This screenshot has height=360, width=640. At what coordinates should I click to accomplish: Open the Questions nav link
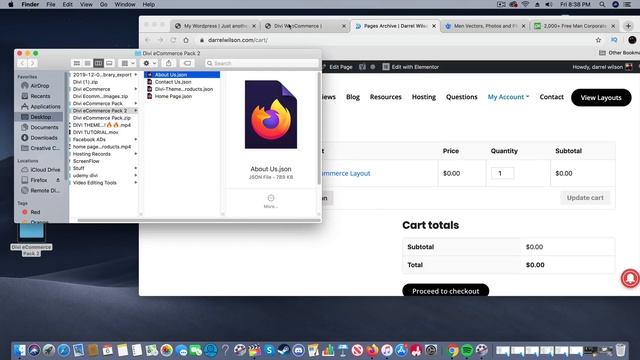coord(462,97)
